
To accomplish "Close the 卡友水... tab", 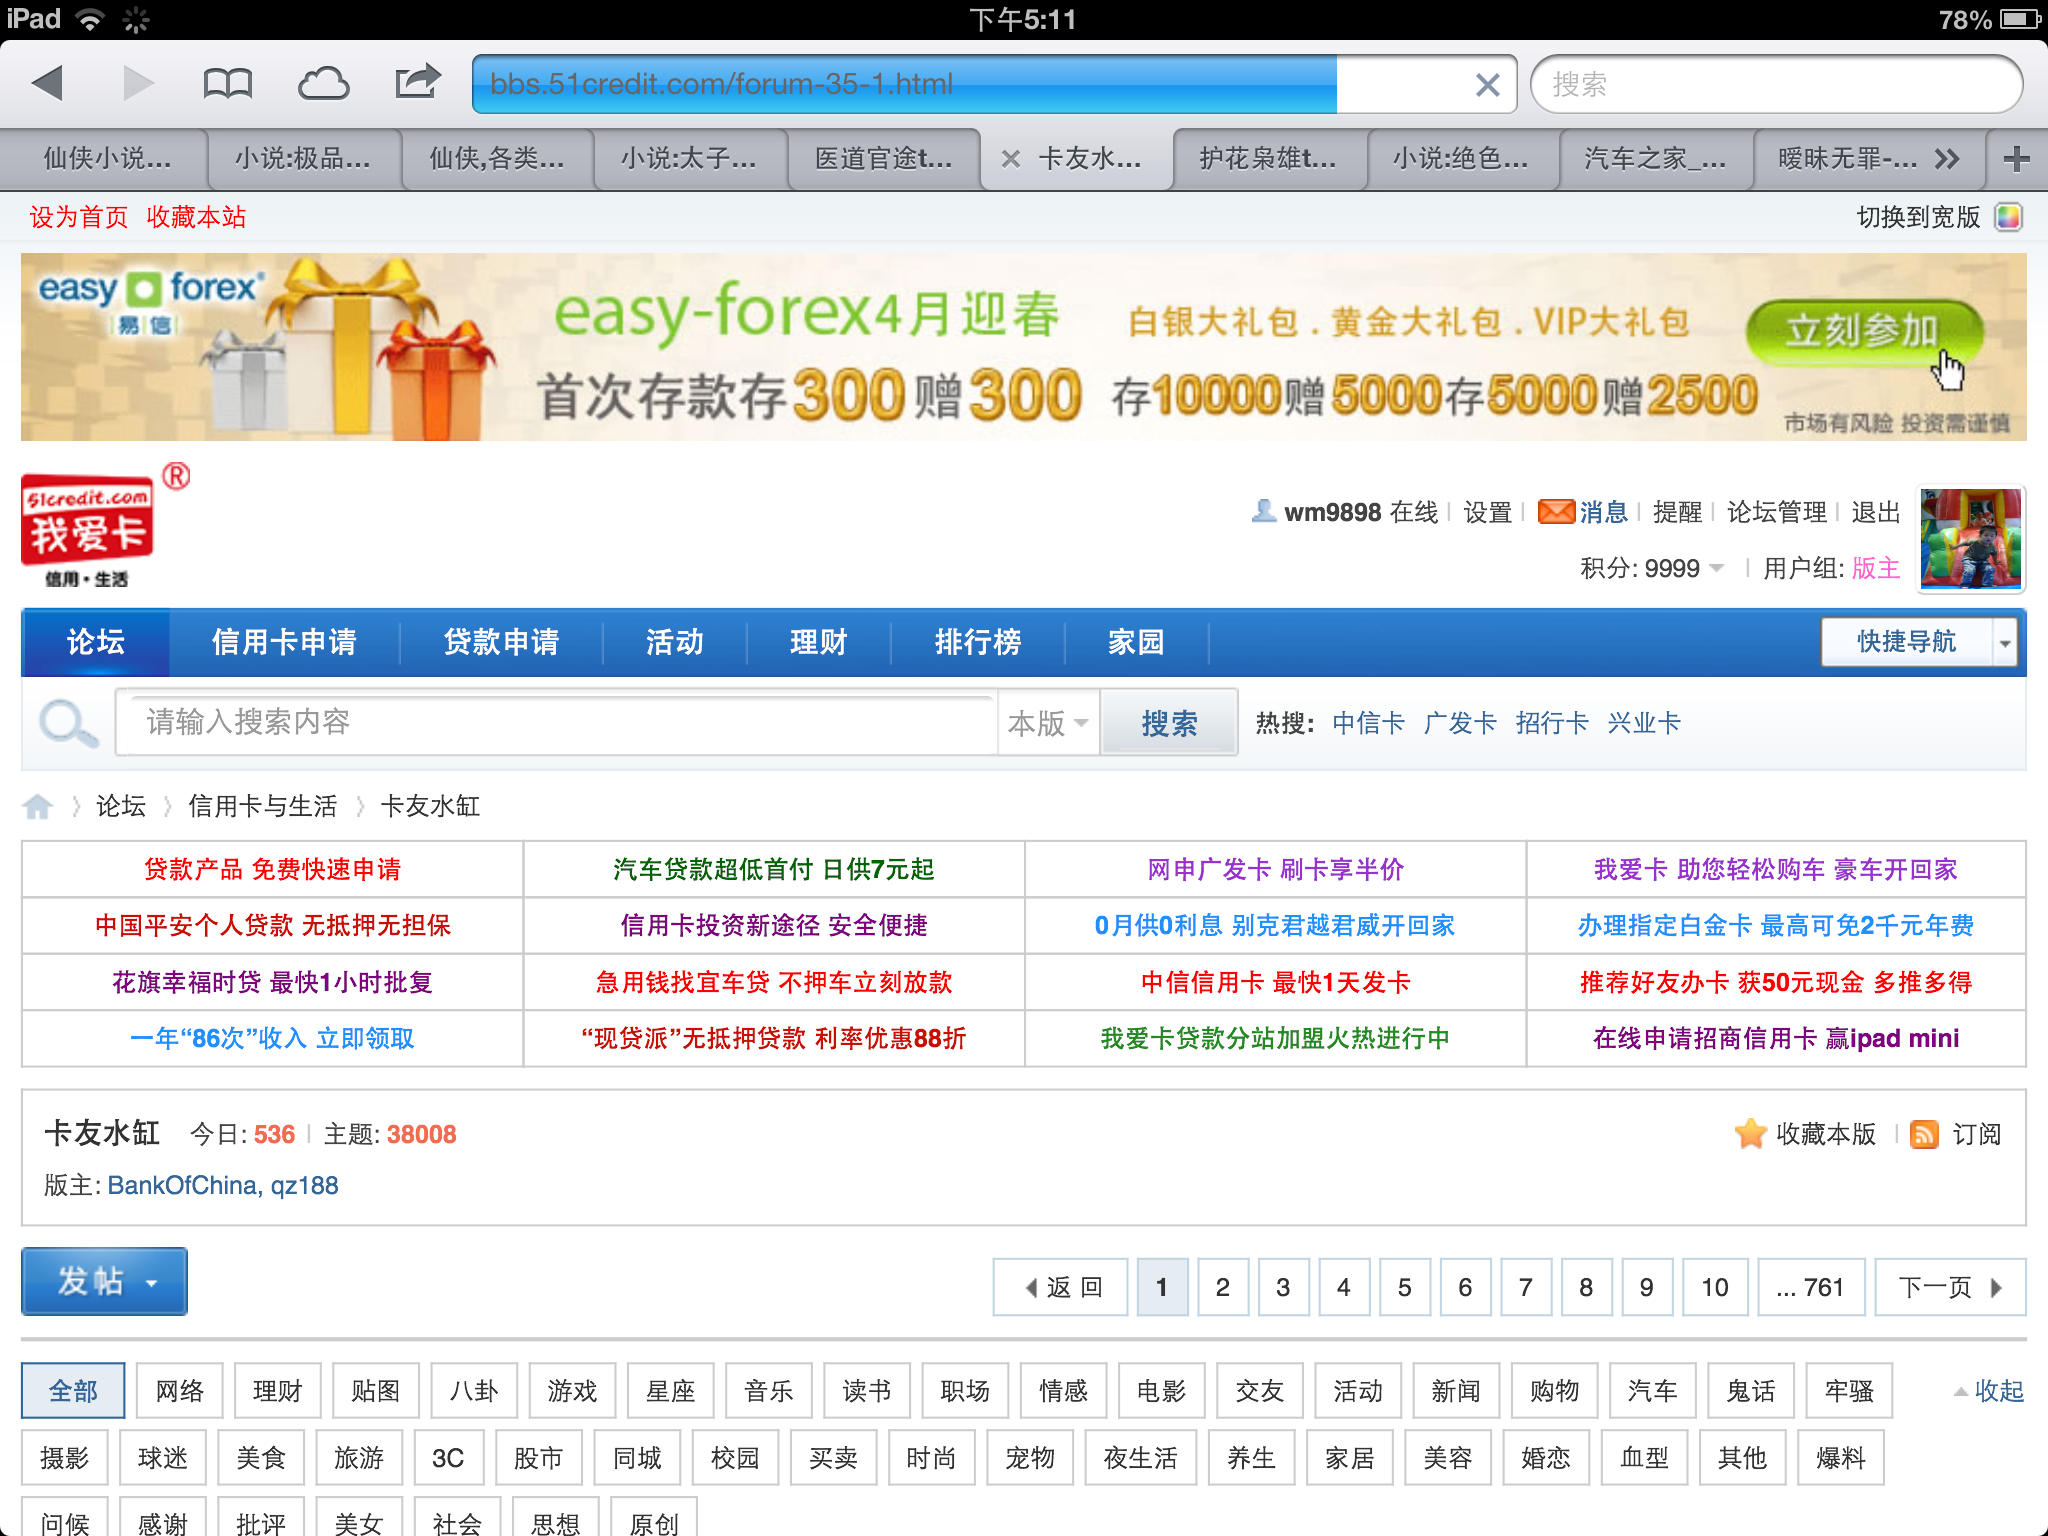I will click(x=1011, y=159).
